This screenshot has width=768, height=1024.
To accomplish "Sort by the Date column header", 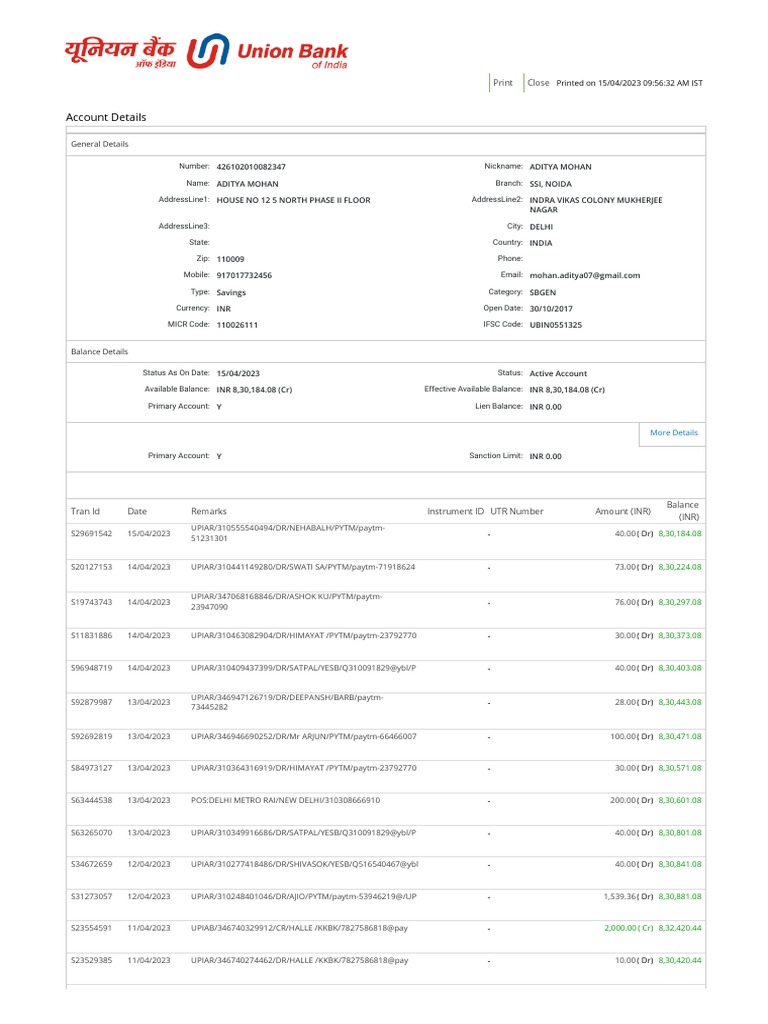I will [137, 511].
